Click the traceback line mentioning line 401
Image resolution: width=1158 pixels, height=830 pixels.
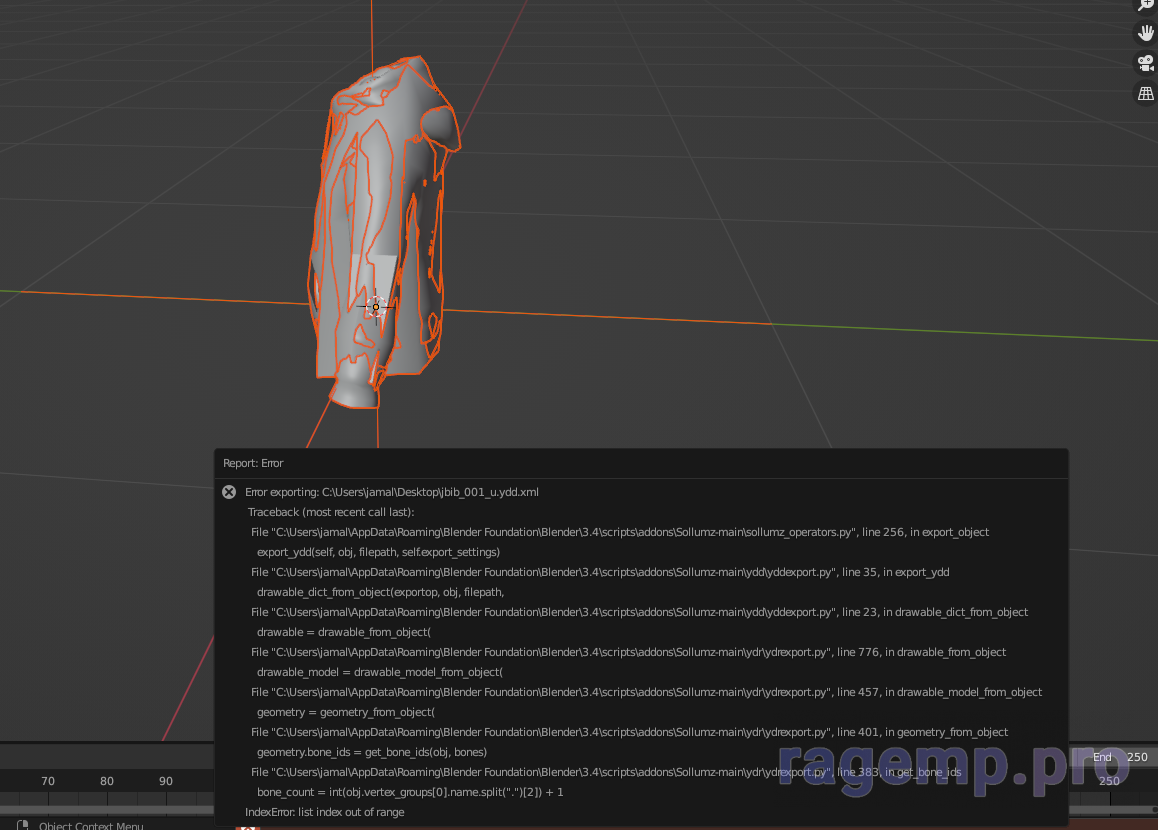pyautogui.click(x=629, y=731)
